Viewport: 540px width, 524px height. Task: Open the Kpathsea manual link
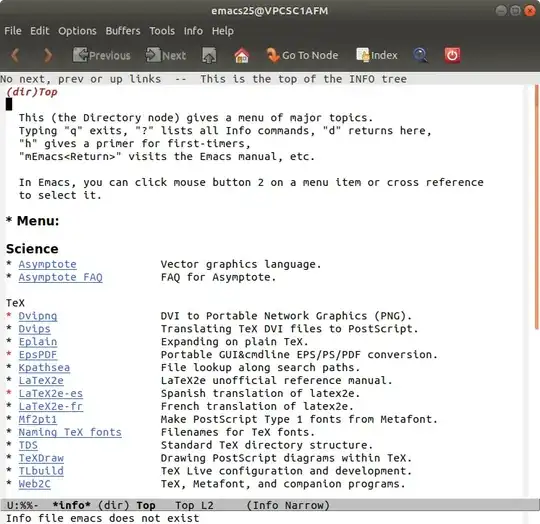click(x=44, y=368)
